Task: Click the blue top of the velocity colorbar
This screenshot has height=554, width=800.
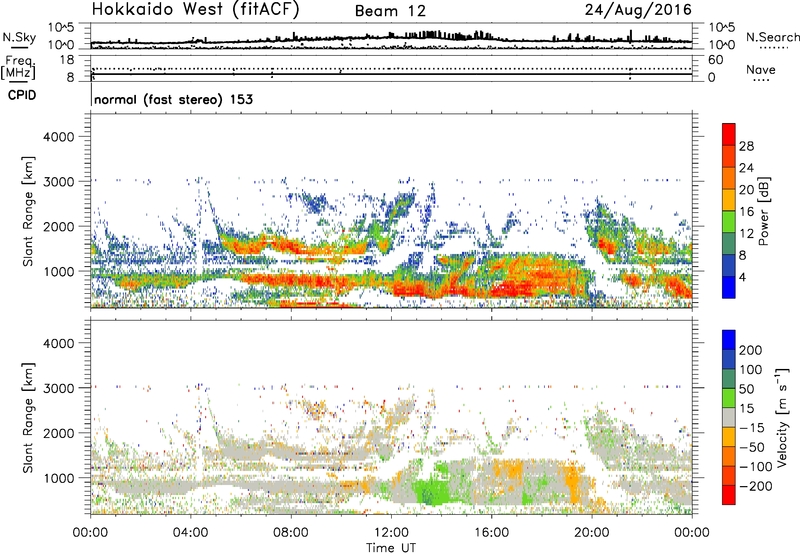Action: point(729,339)
